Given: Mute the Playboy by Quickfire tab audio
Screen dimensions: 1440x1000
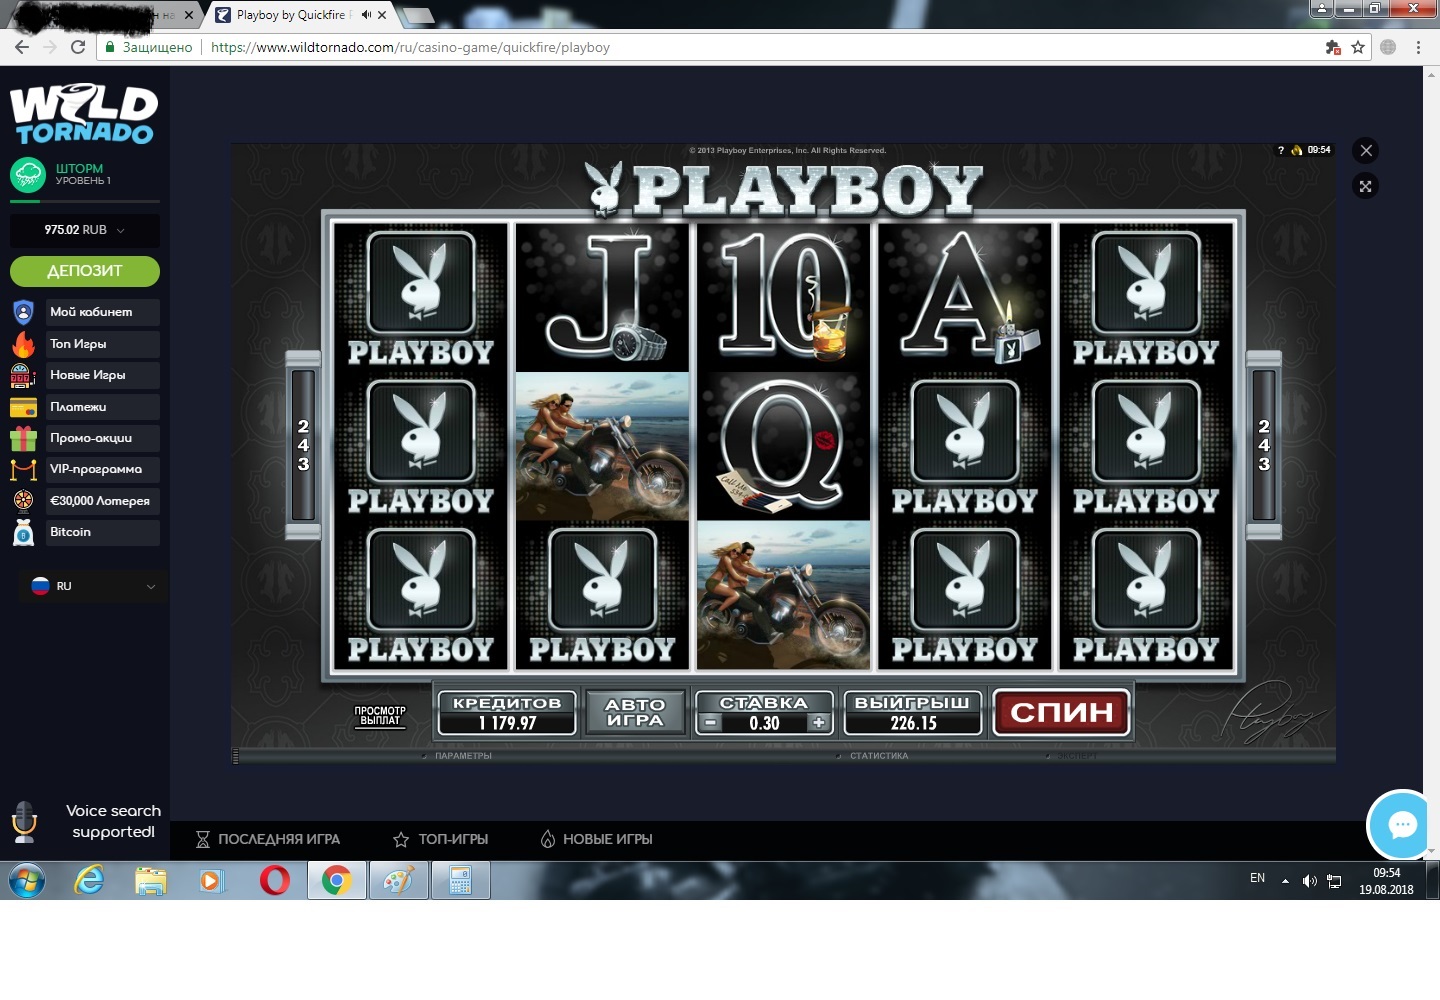Looking at the screenshot, I should tap(366, 15).
